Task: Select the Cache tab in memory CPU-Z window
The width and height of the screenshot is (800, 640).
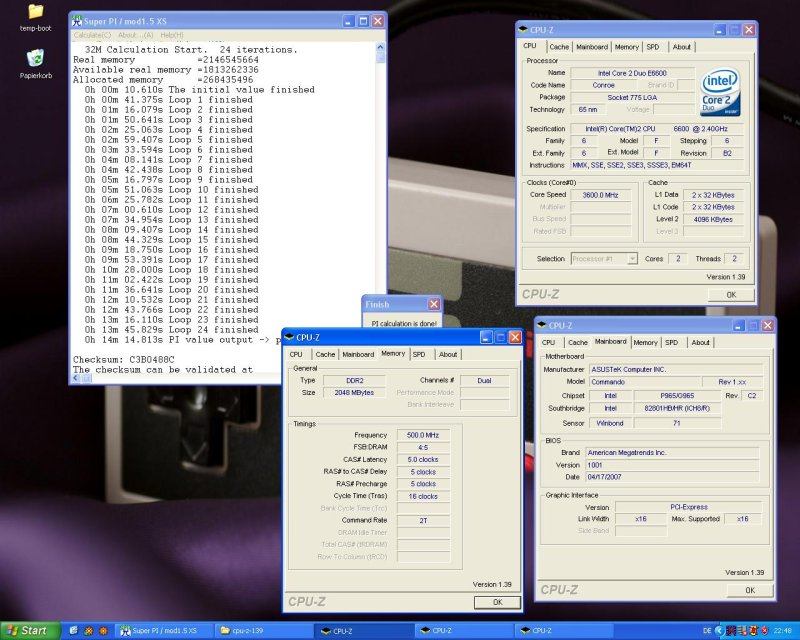Action: tap(325, 354)
